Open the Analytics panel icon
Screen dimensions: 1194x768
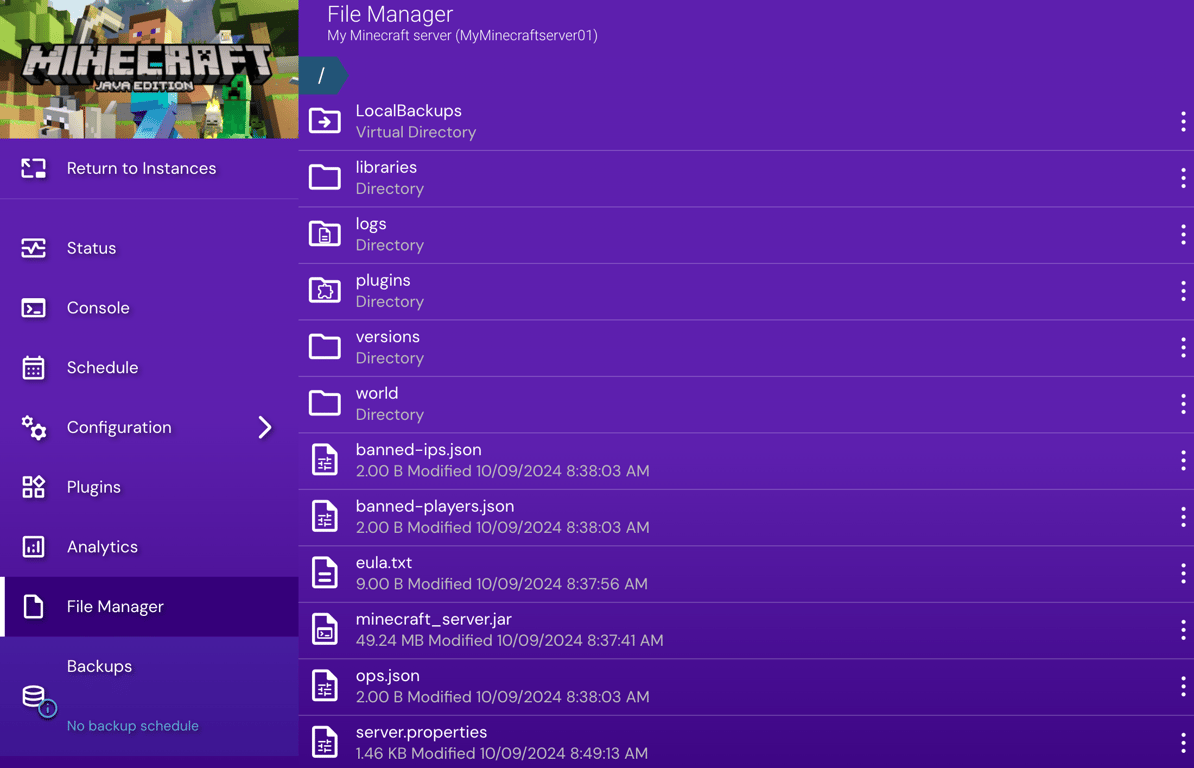(33, 547)
